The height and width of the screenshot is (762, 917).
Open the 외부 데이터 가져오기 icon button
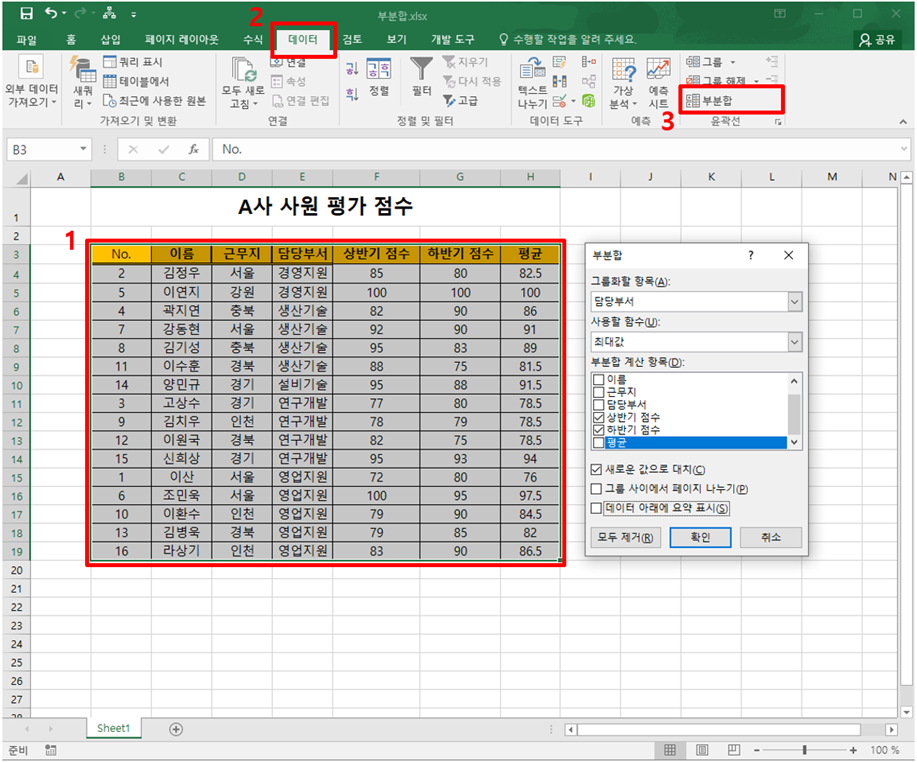click(x=31, y=67)
